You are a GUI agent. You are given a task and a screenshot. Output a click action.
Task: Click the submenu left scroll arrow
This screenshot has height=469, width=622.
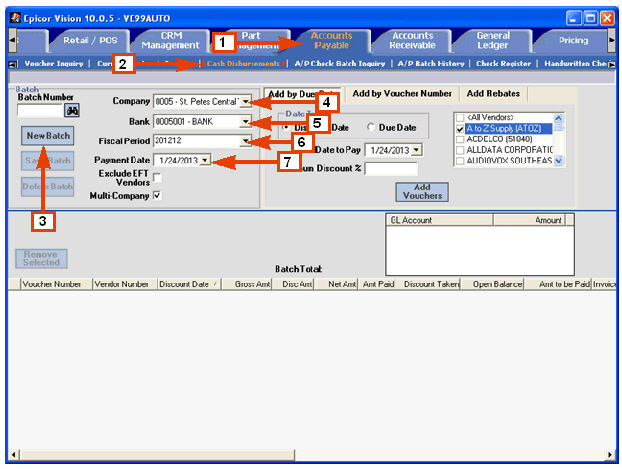tap(12, 63)
